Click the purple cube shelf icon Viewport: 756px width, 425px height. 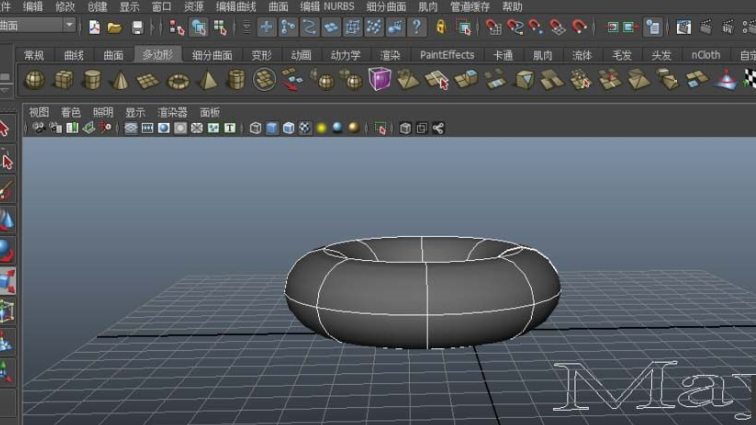[x=379, y=79]
